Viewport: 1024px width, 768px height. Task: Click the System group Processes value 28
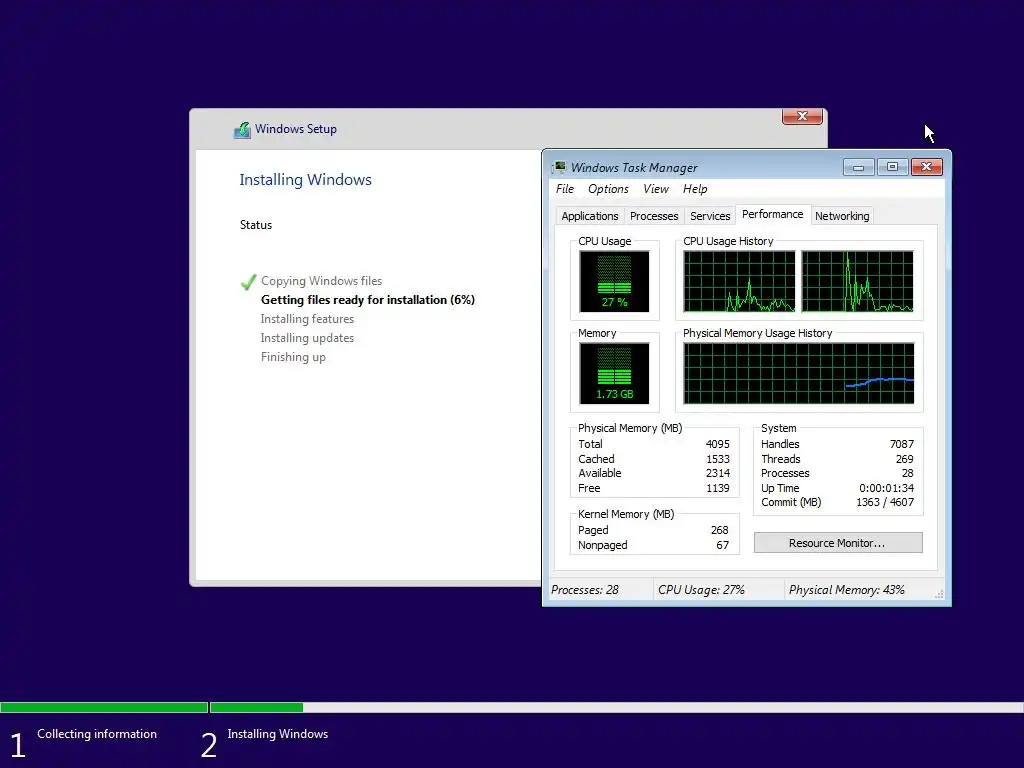908,473
